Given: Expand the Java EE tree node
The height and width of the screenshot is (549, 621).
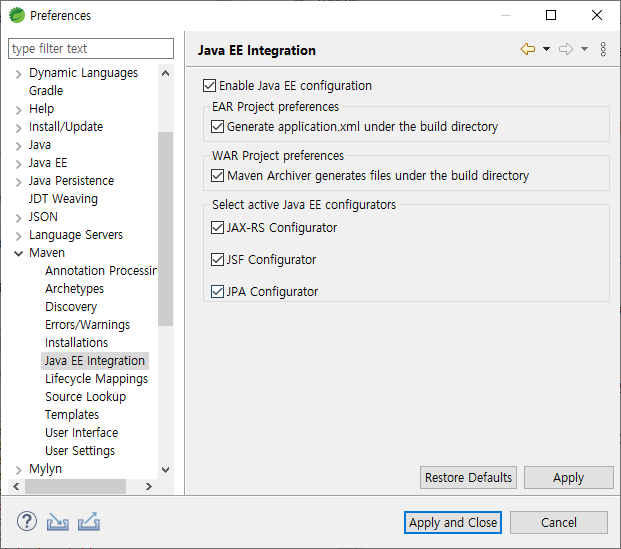Looking at the screenshot, I should click(x=18, y=164).
